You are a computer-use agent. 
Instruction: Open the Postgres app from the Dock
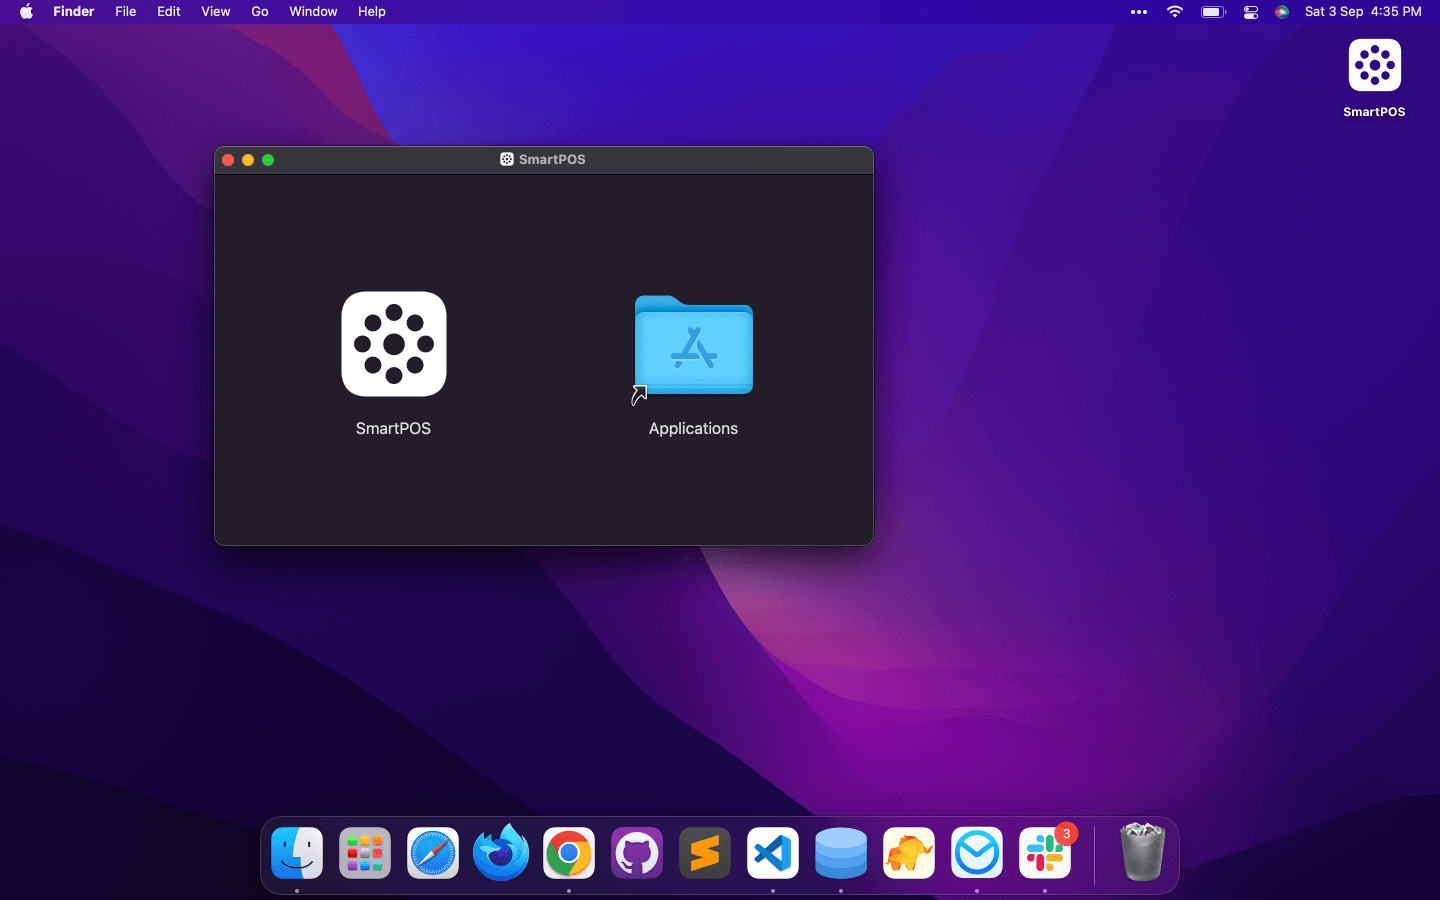[x=908, y=853]
